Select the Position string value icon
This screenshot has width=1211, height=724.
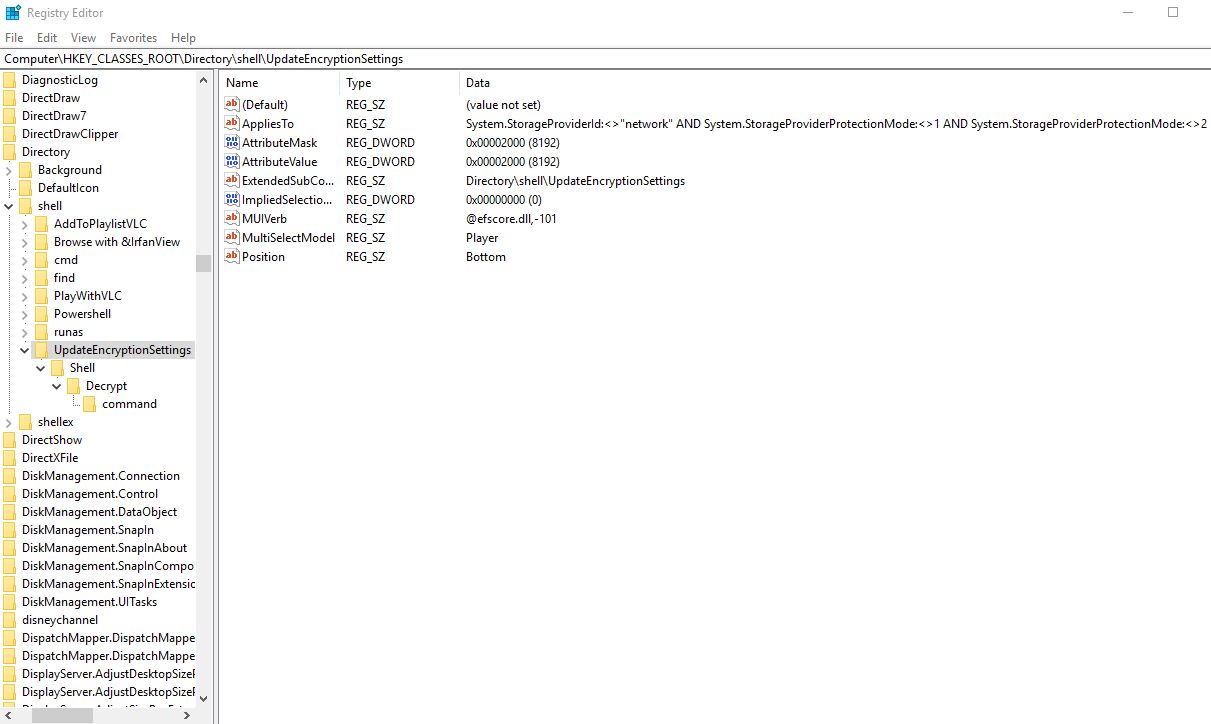[x=233, y=256]
